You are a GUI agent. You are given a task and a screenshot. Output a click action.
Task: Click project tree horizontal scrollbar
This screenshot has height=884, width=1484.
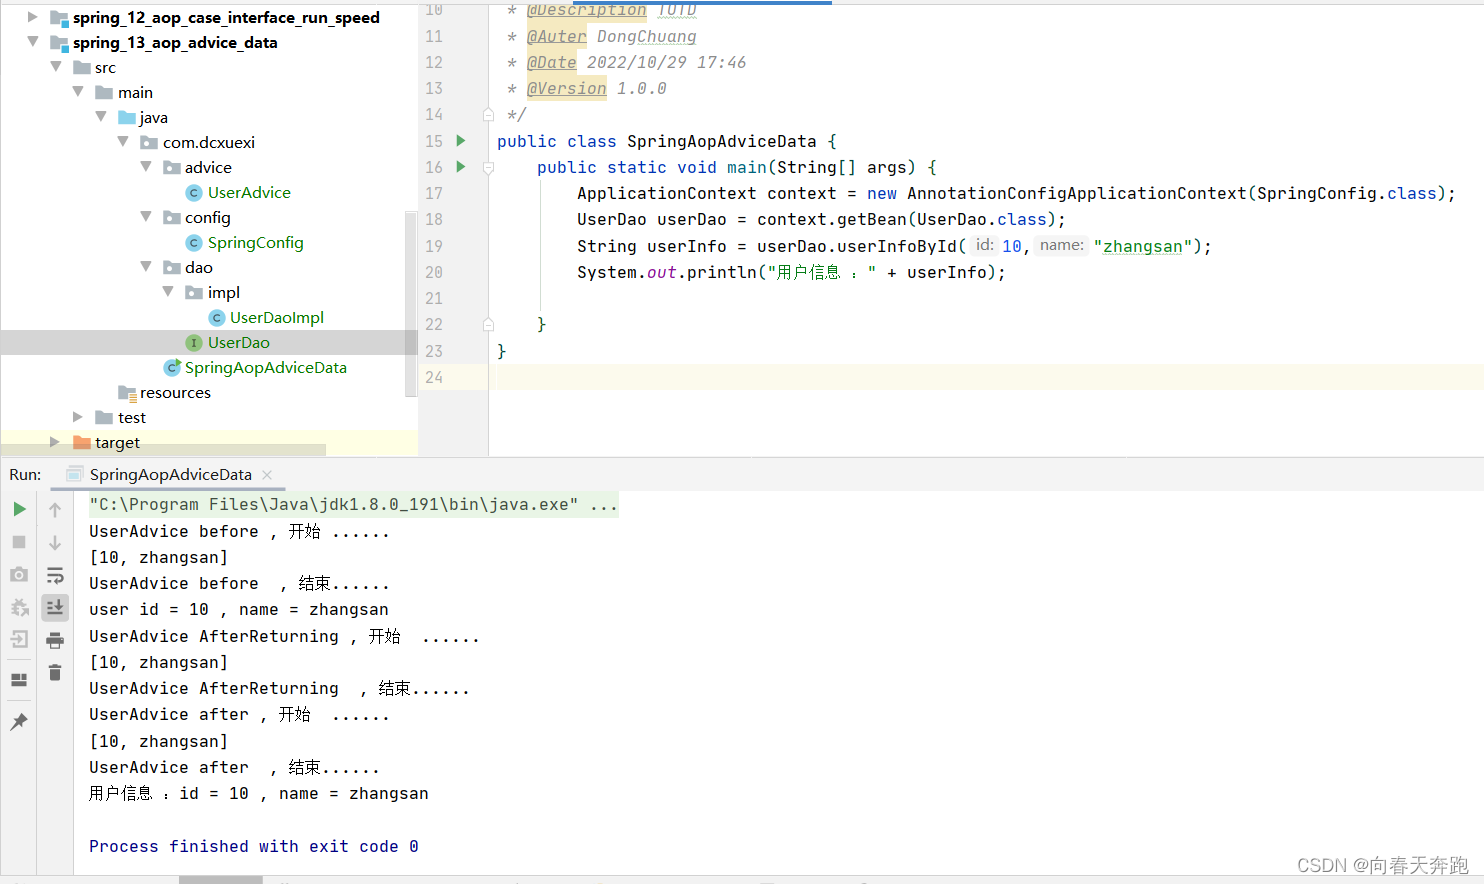coord(164,450)
